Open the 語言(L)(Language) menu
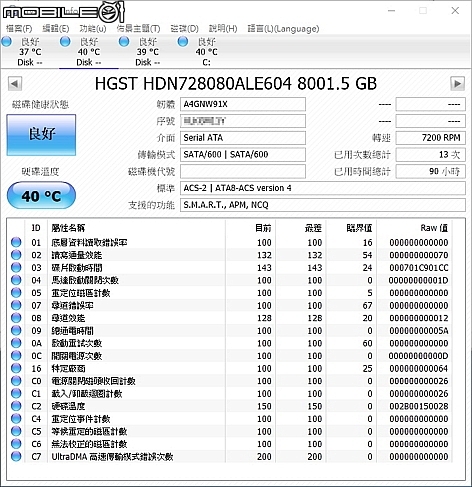The image size is (472, 487). coord(283,29)
